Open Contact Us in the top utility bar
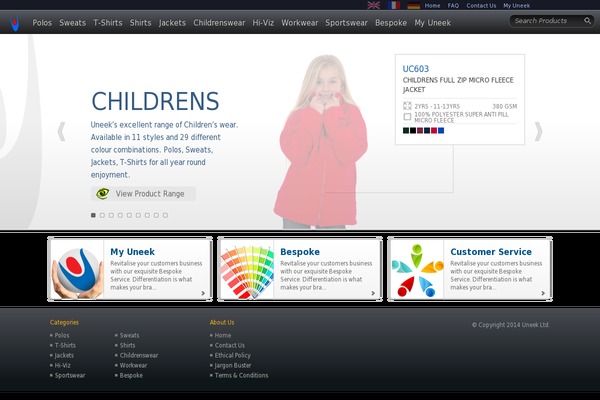 pyautogui.click(x=481, y=6)
